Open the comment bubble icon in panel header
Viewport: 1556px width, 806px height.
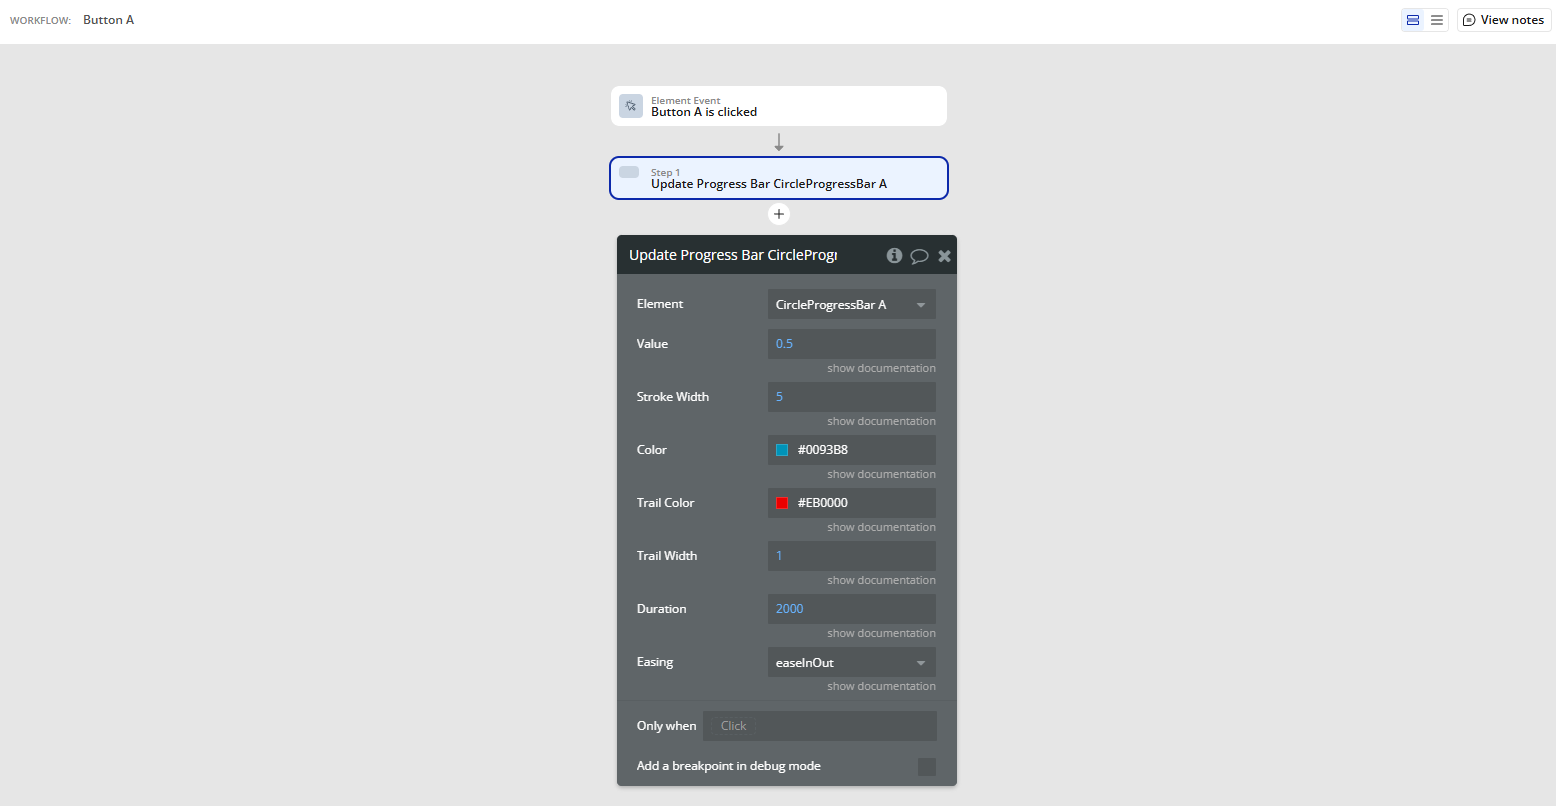tap(919, 255)
